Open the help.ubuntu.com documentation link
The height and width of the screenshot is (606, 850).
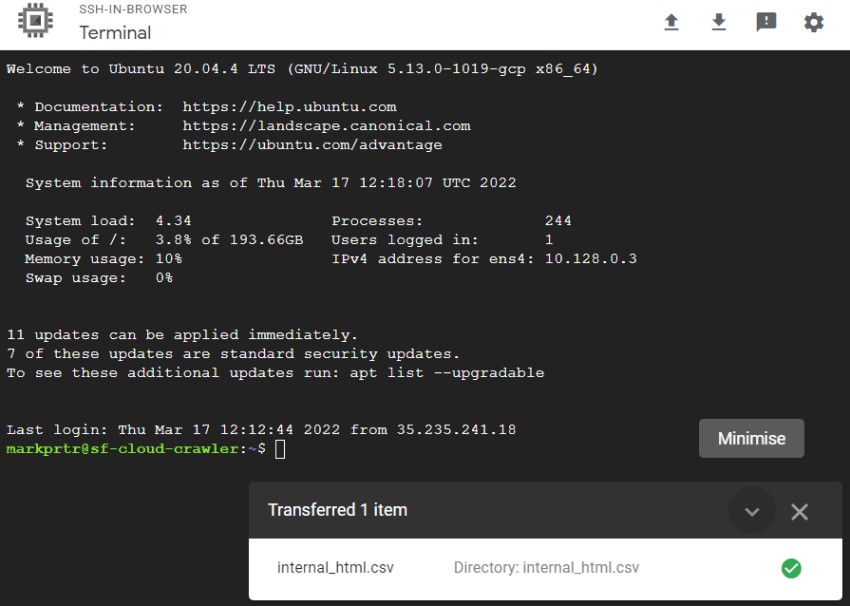click(289, 107)
